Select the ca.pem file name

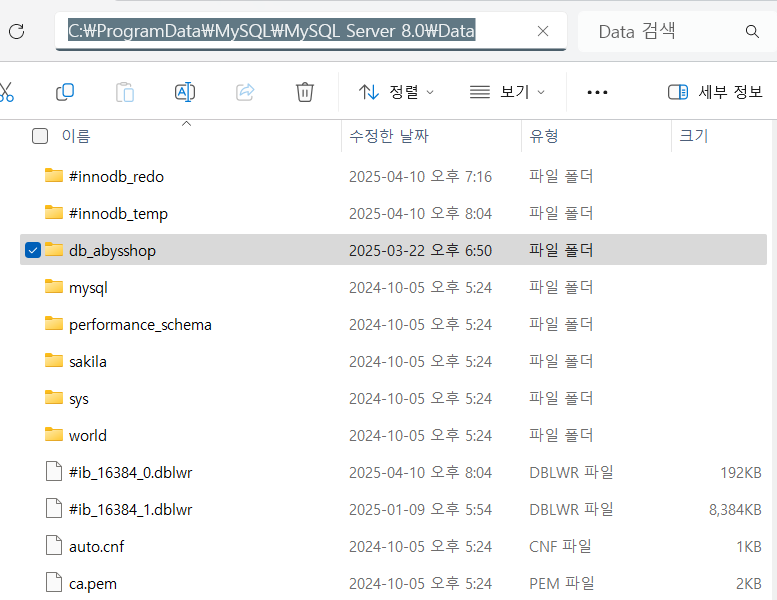[93, 584]
